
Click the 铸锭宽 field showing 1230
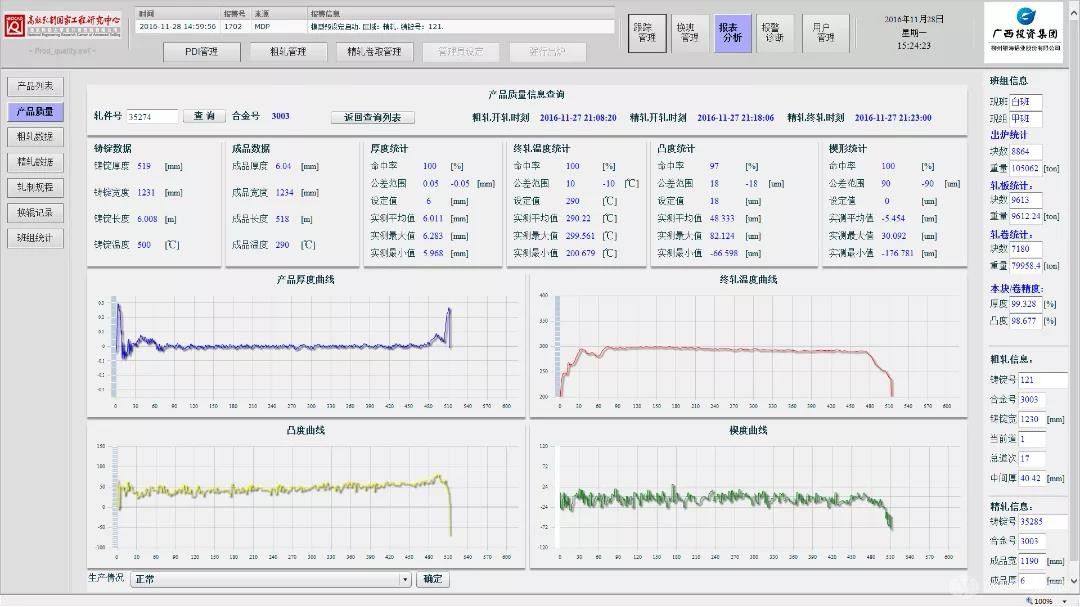pos(1032,419)
